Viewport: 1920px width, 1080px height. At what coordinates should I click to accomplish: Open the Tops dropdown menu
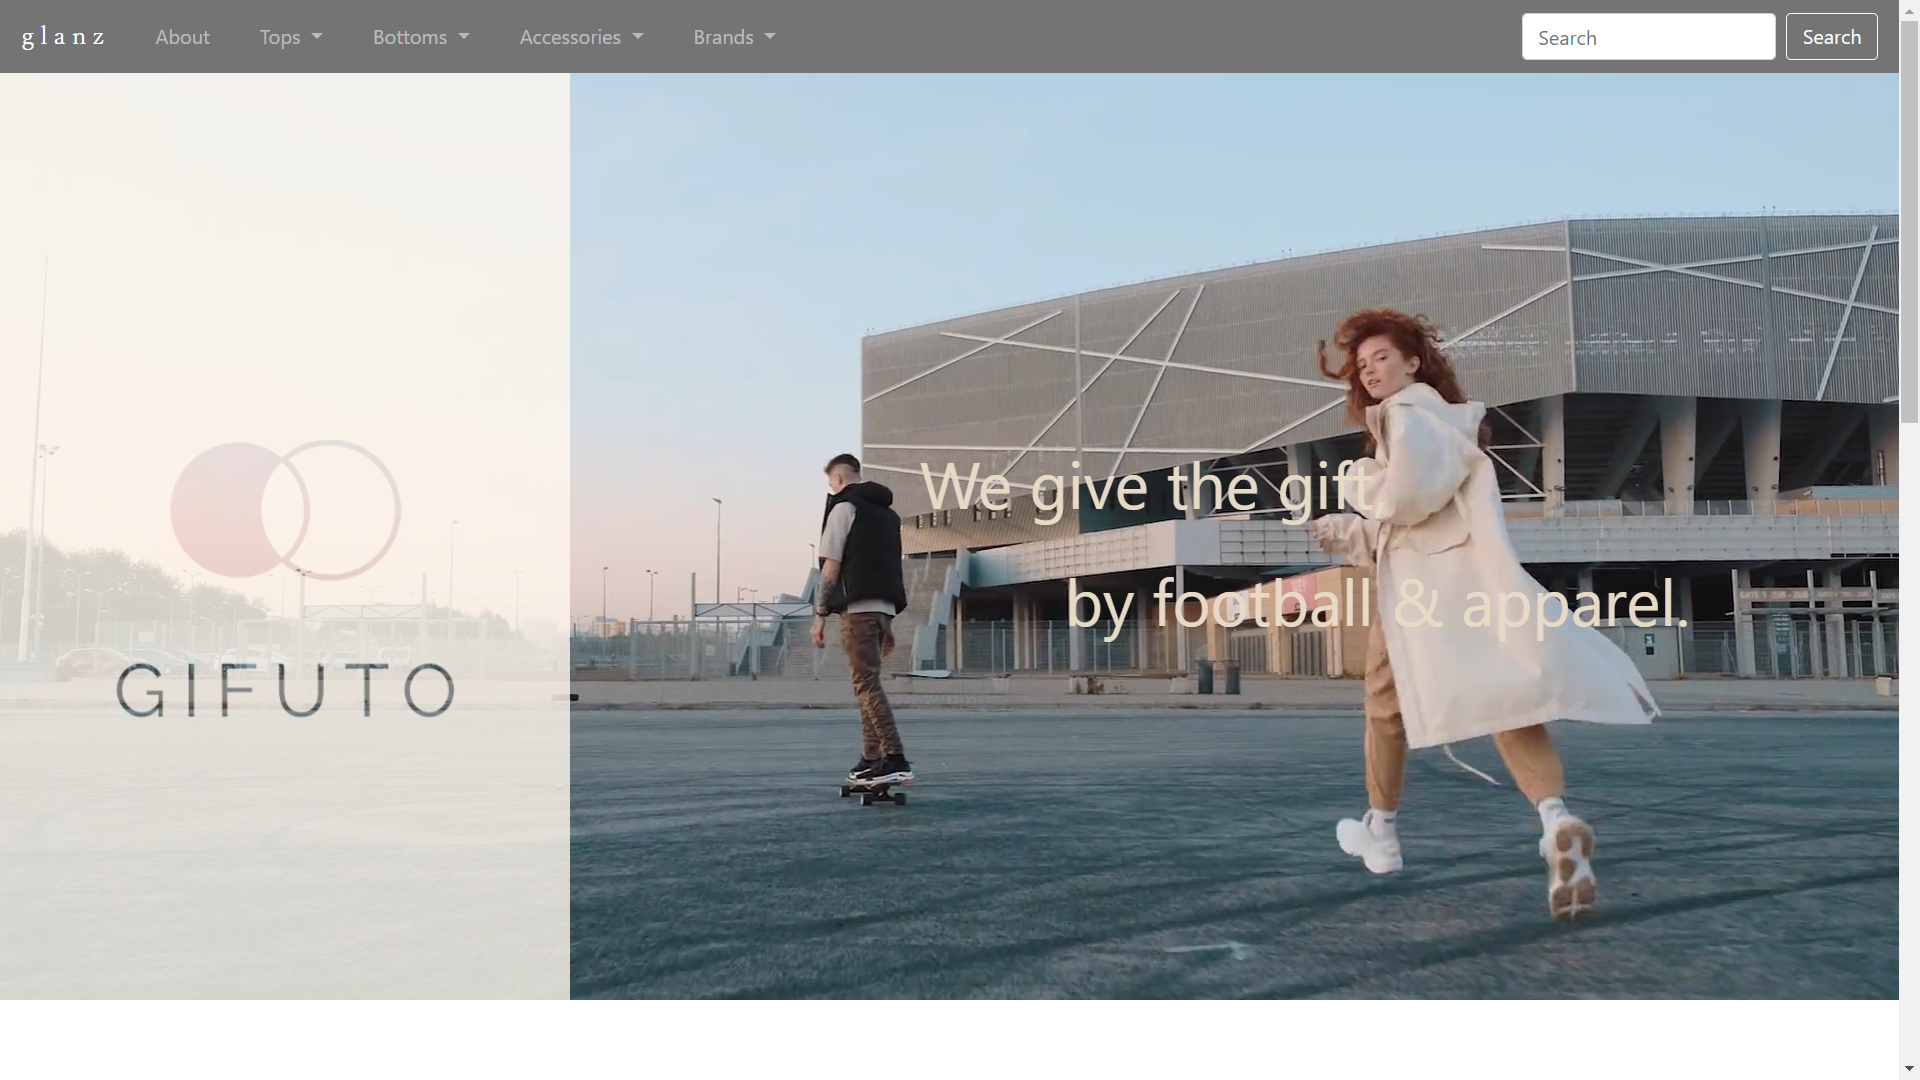click(290, 37)
